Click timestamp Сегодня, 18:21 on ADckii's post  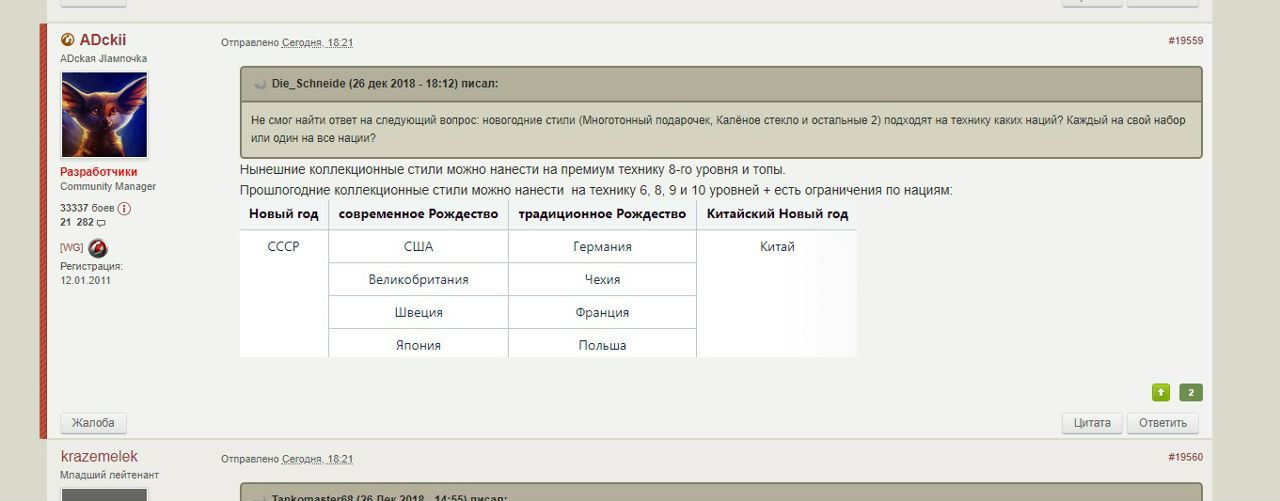(317, 43)
